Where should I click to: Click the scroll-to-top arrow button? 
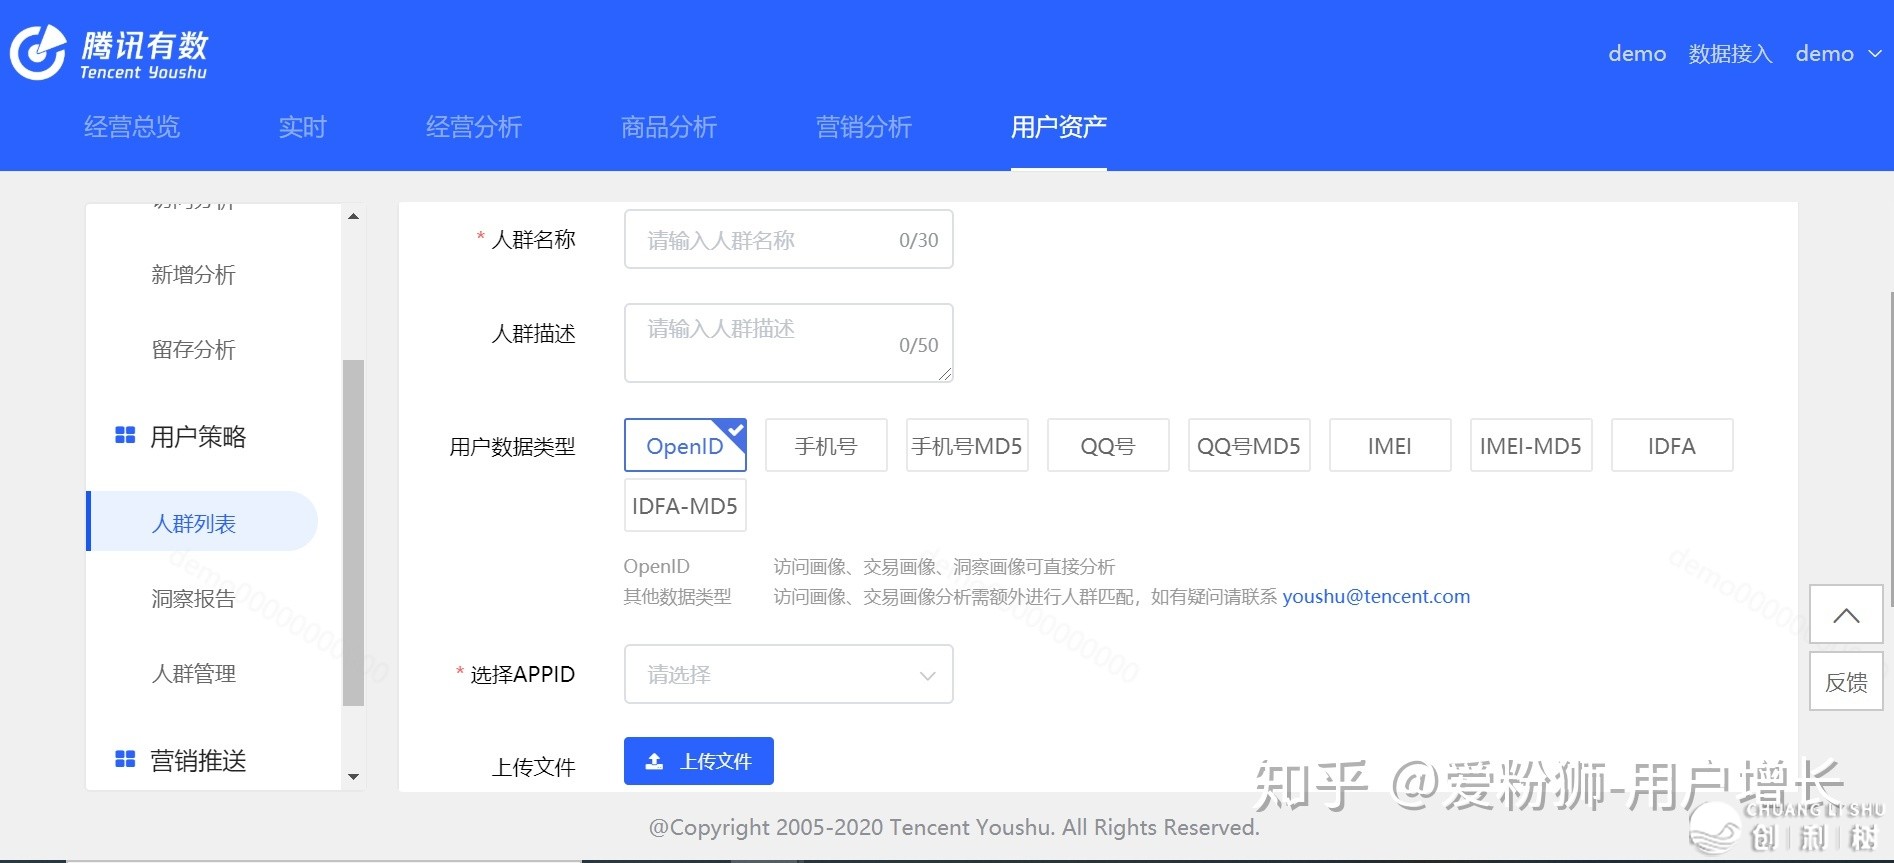click(x=1846, y=615)
